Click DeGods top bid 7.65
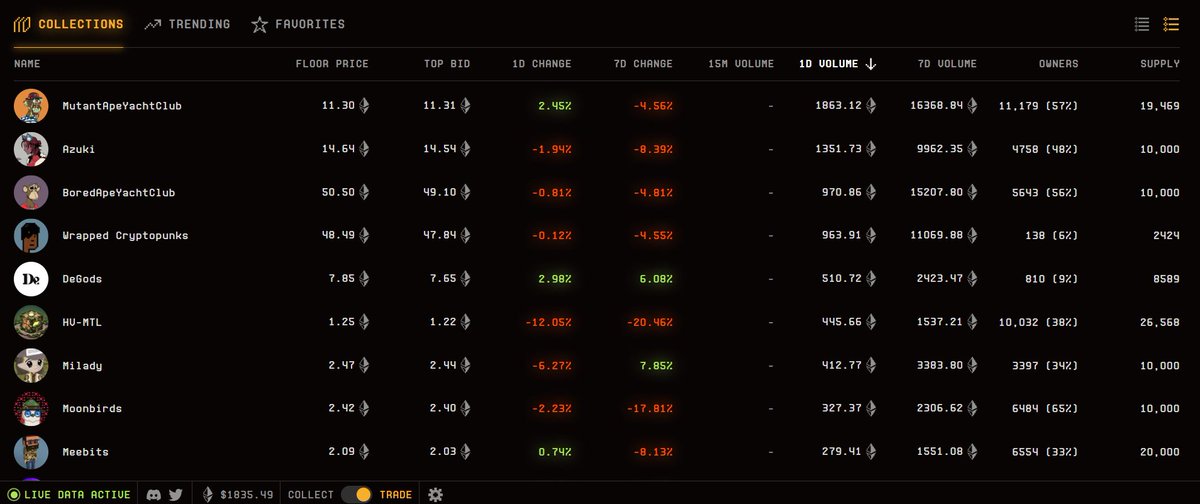The height and width of the screenshot is (504, 1200). 449,279
